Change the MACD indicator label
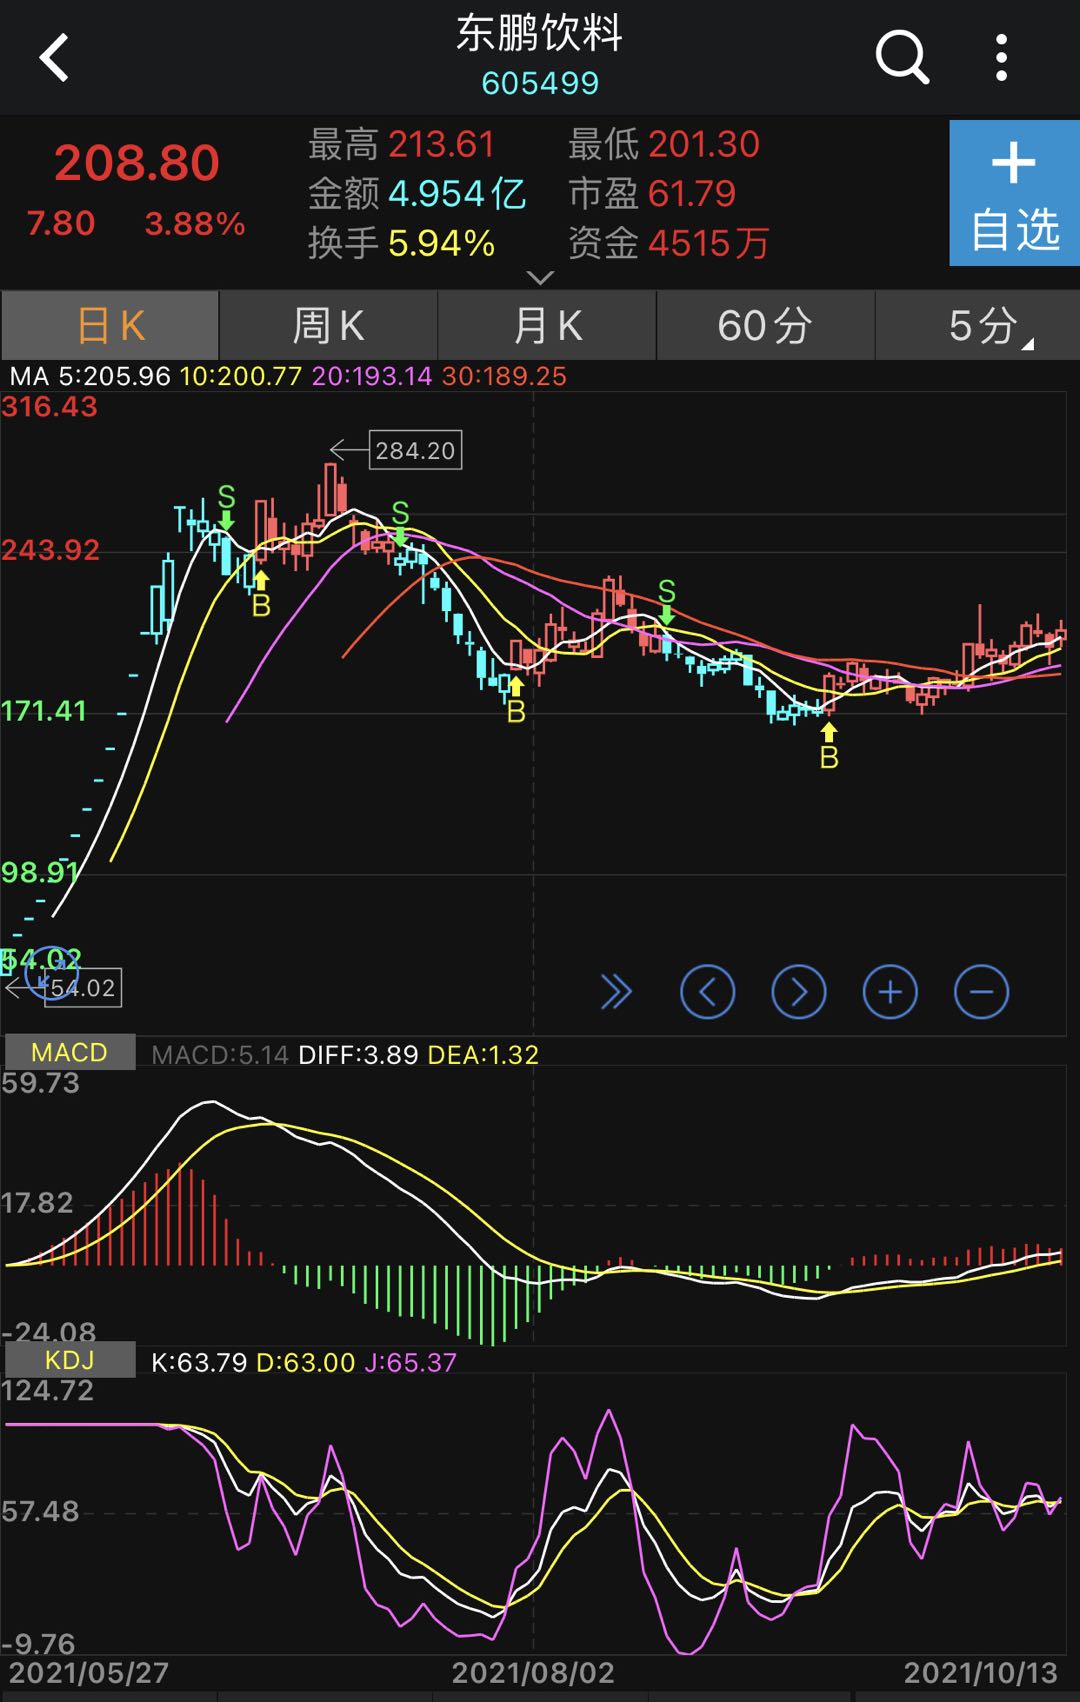Image resolution: width=1080 pixels, height=1702 pixels. click(69, 1053)
